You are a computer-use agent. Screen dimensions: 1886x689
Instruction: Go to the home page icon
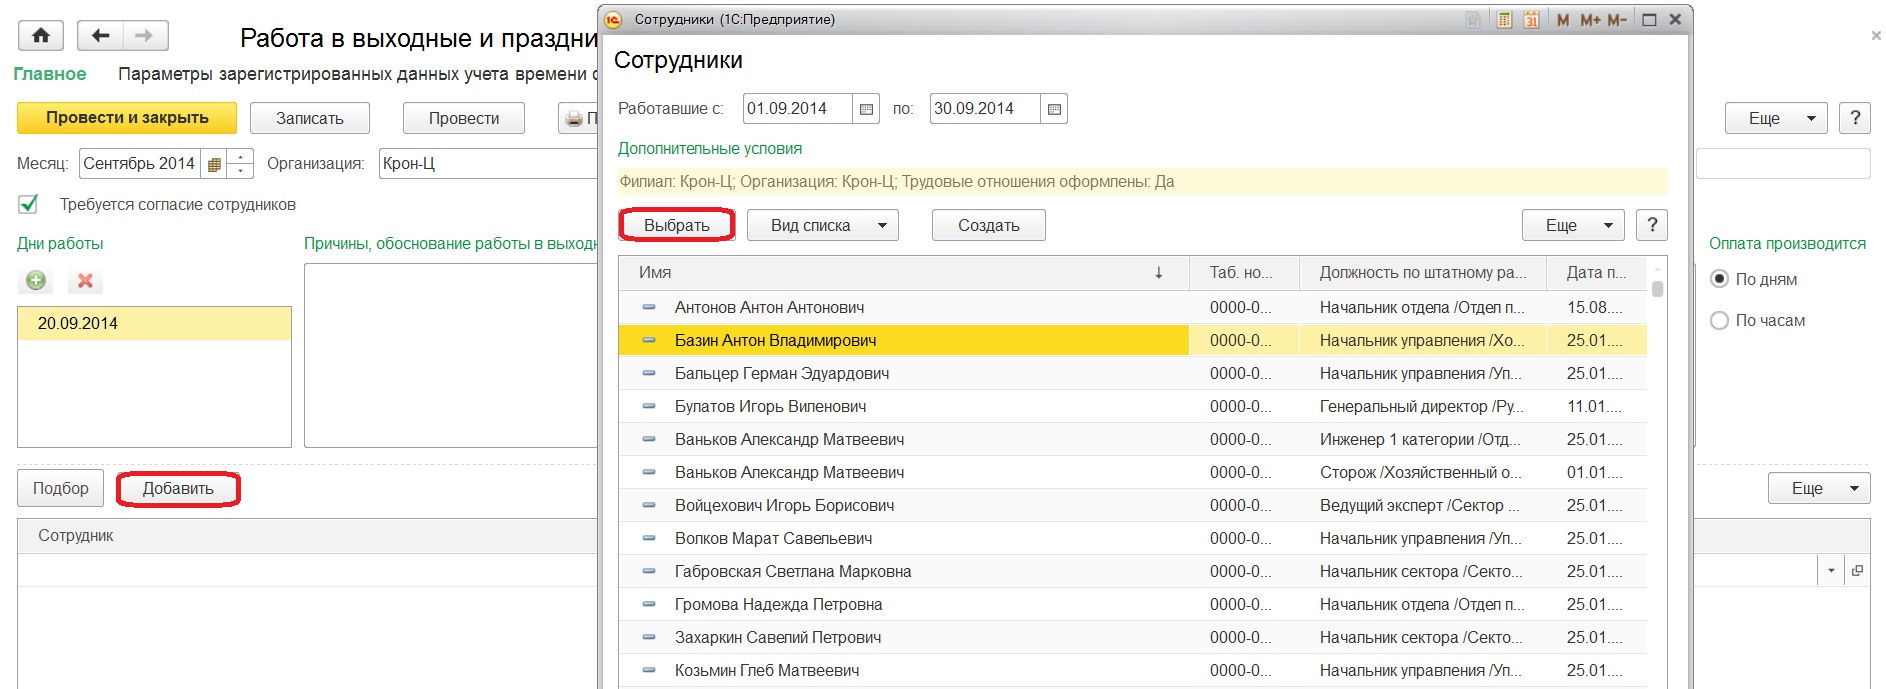(x=41, y=36)
